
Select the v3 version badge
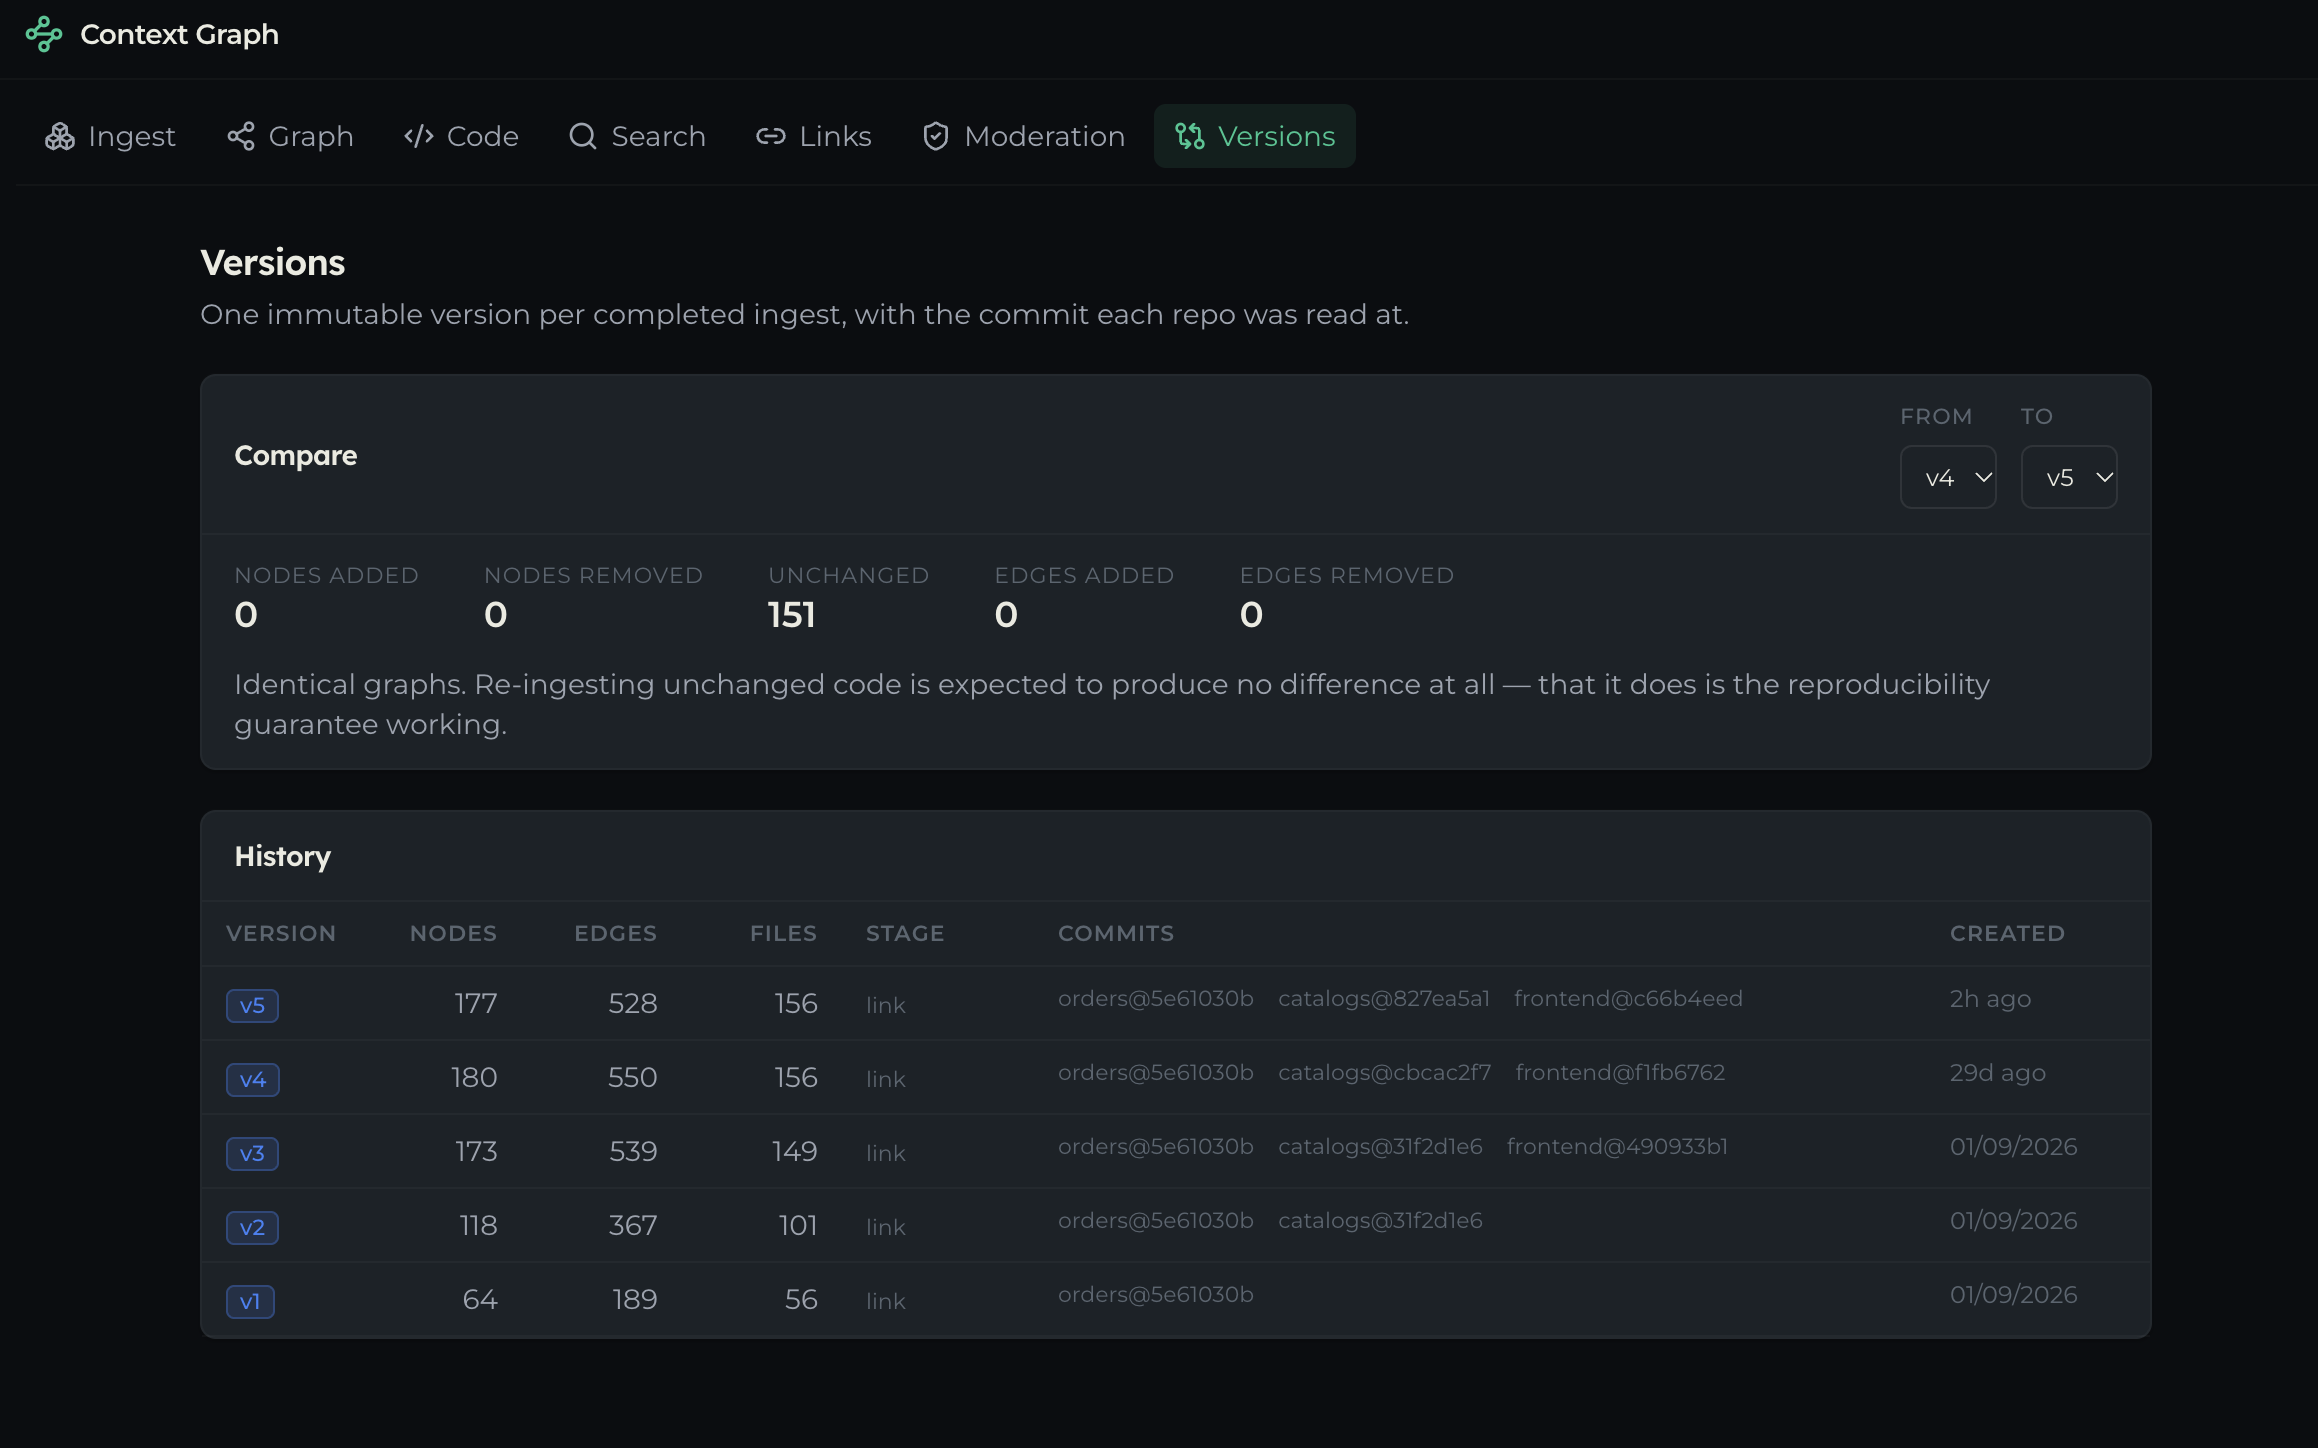(x=252, y=1153)
